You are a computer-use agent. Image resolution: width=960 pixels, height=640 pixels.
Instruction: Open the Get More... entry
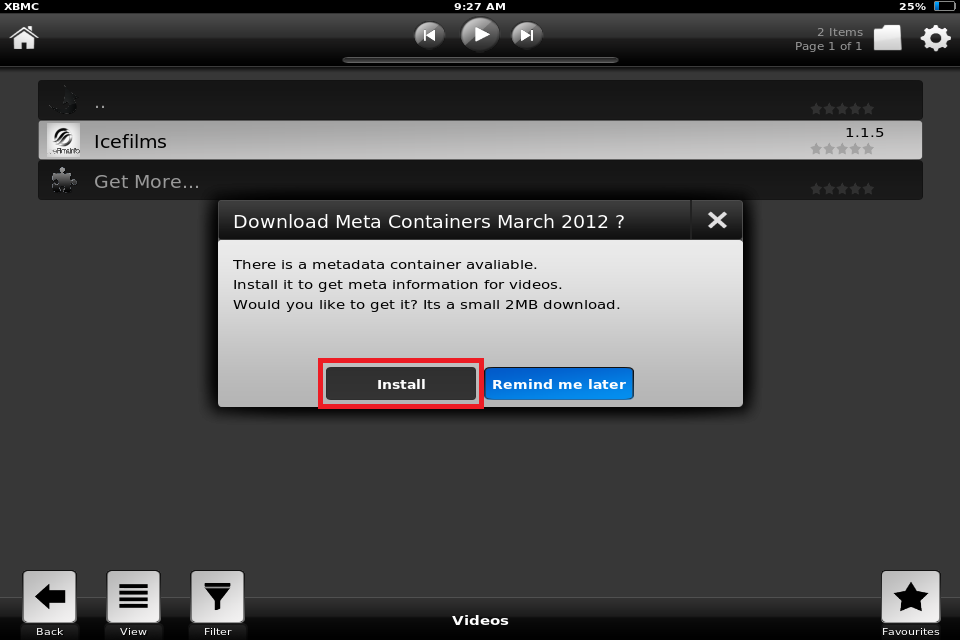click(480, 181)
